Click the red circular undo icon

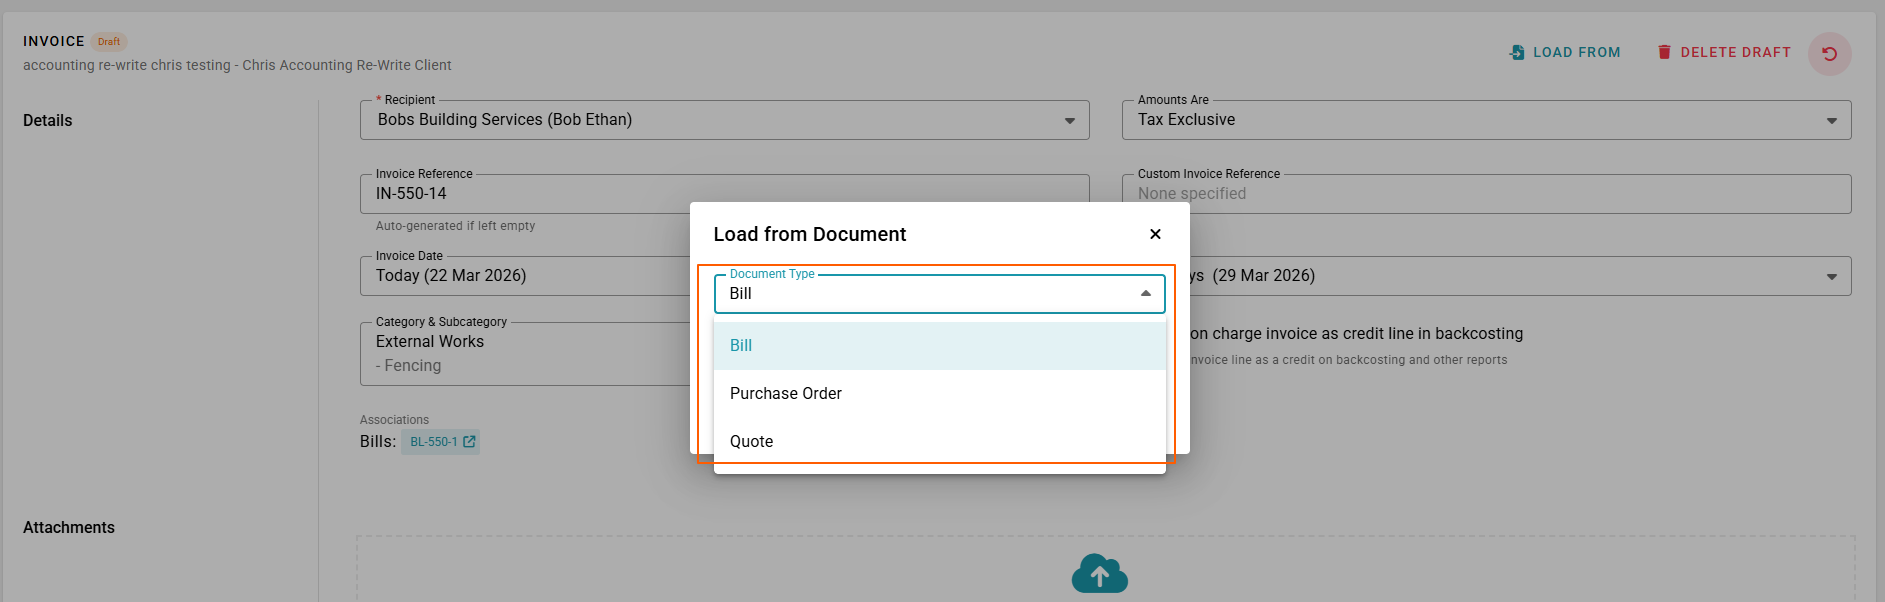[1829, 54]
